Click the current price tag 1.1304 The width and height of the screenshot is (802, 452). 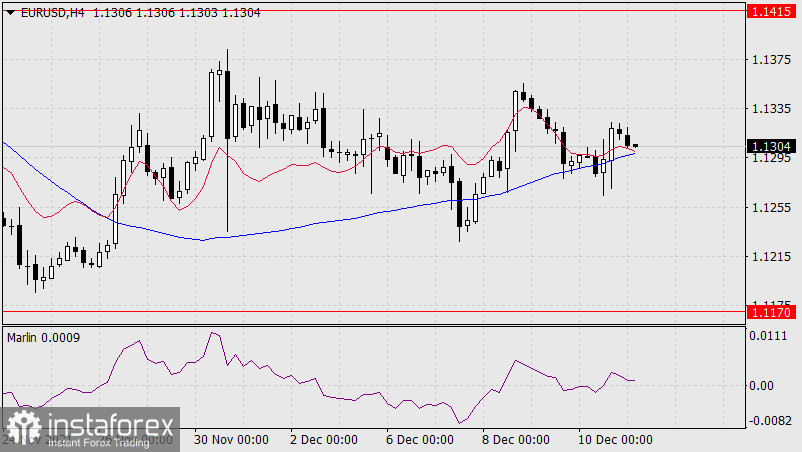[770, 146]
